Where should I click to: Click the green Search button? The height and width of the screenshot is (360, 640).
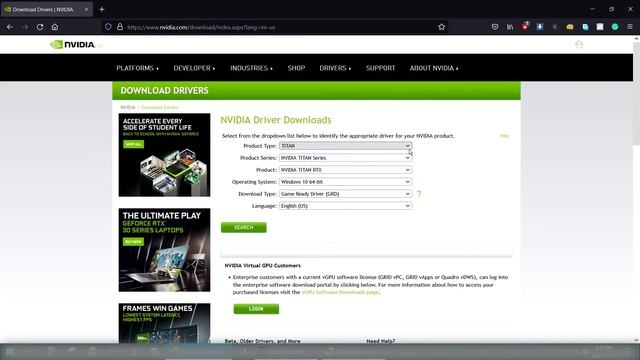[x=244, y=227]
